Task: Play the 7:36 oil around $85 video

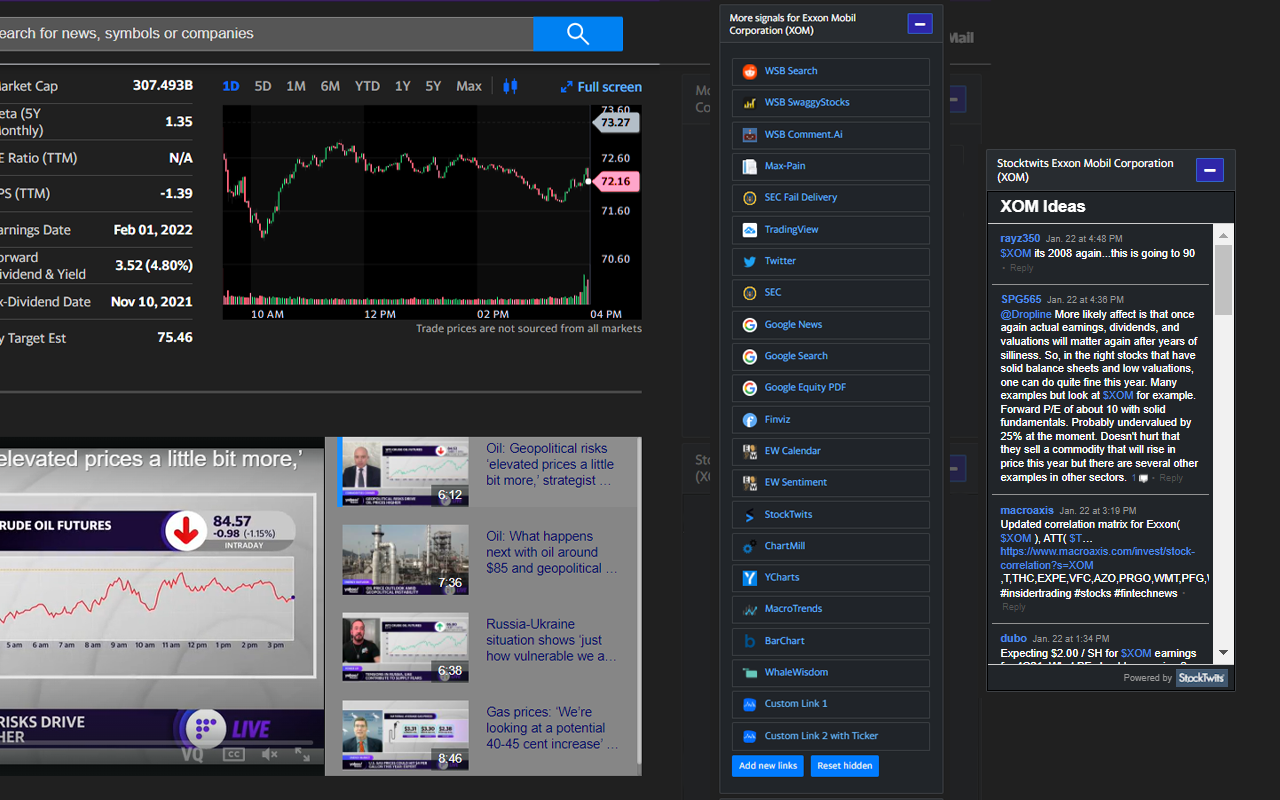Action: [405, 560]
